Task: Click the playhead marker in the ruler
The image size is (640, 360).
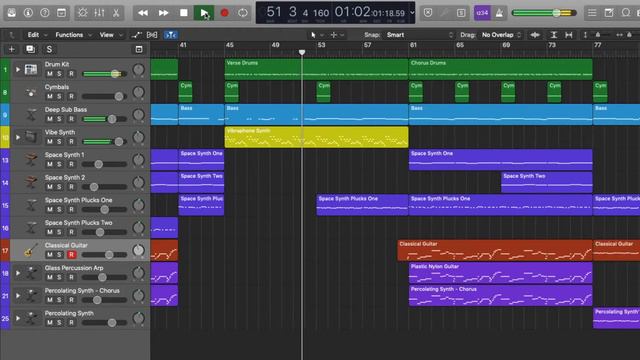Action: (x=302, y=52)
